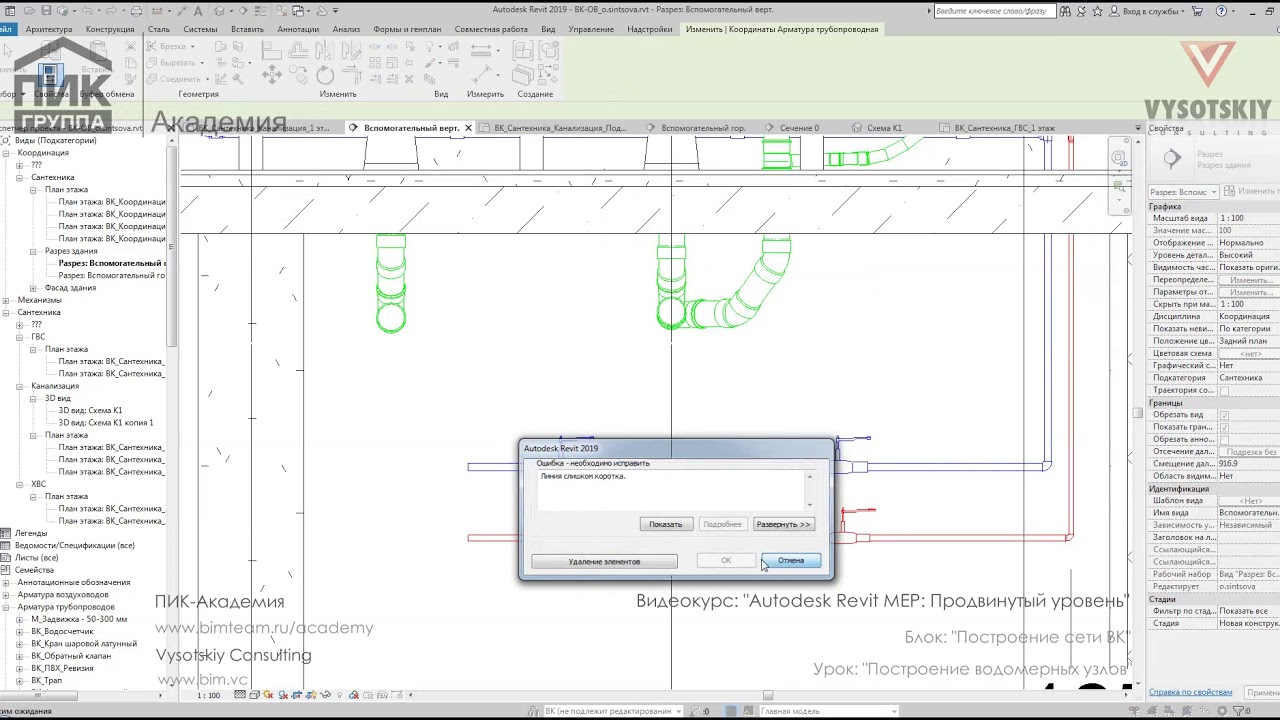Open file with the Quick Access folder icon
The image size is (1280, 720).
coord(29,11)
